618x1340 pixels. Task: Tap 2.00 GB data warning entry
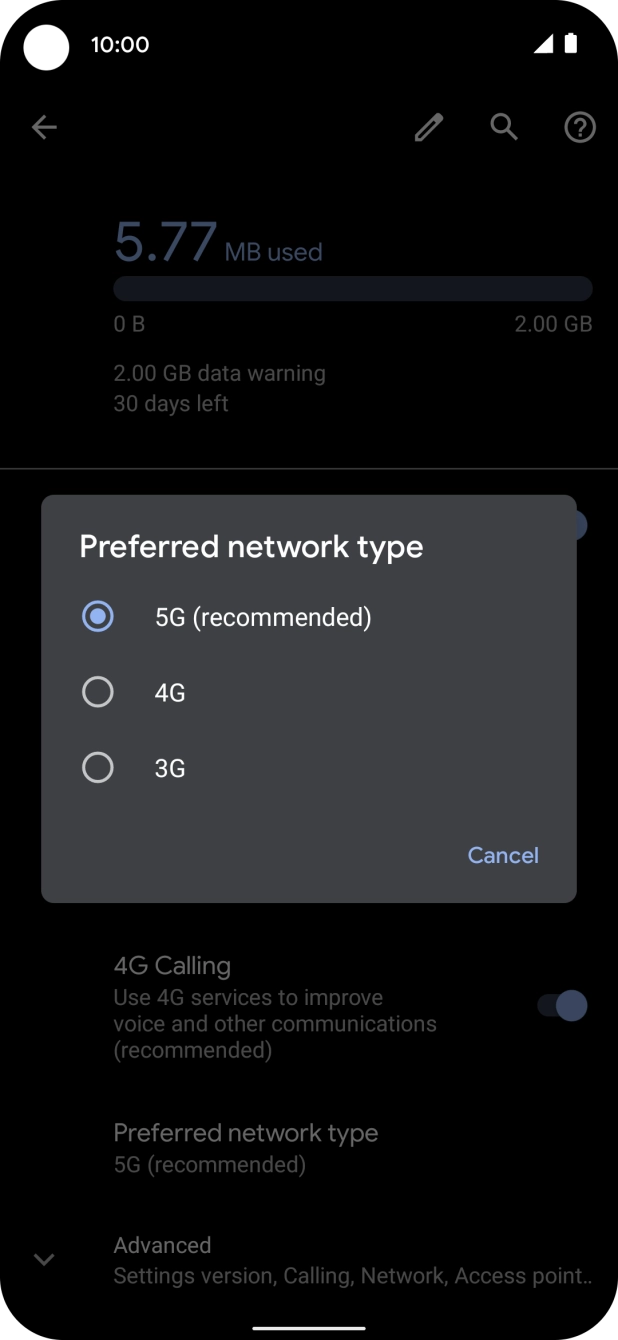(x=220, y=373)
